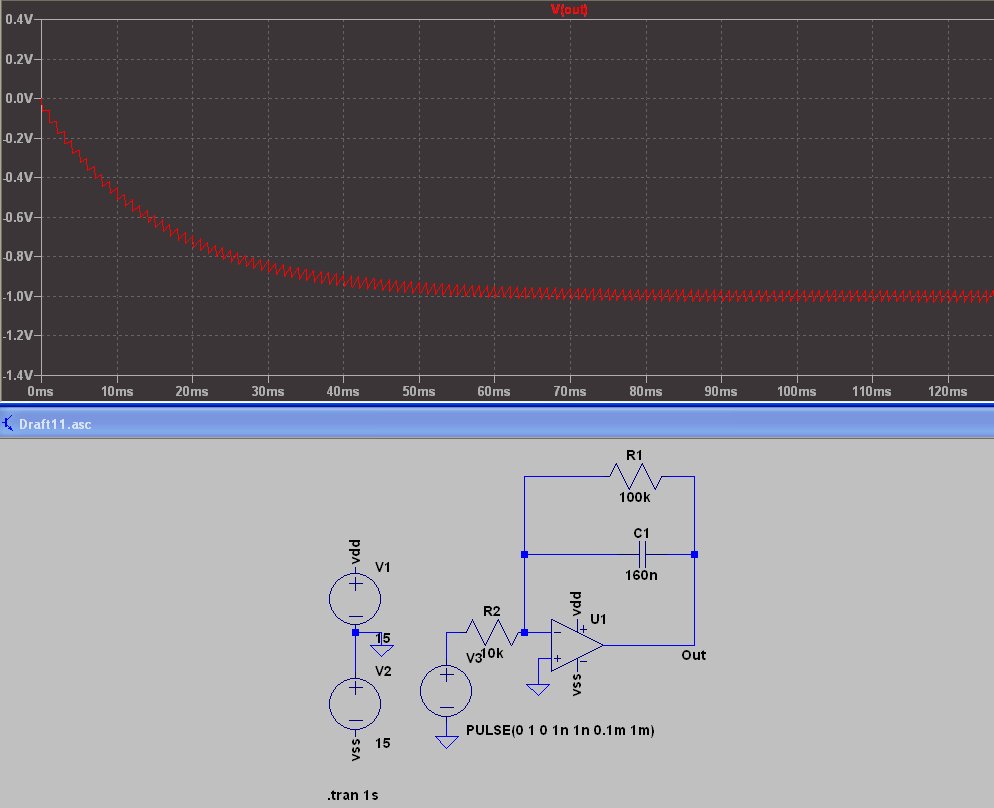Click the U1 reference label

coord(598,619)
